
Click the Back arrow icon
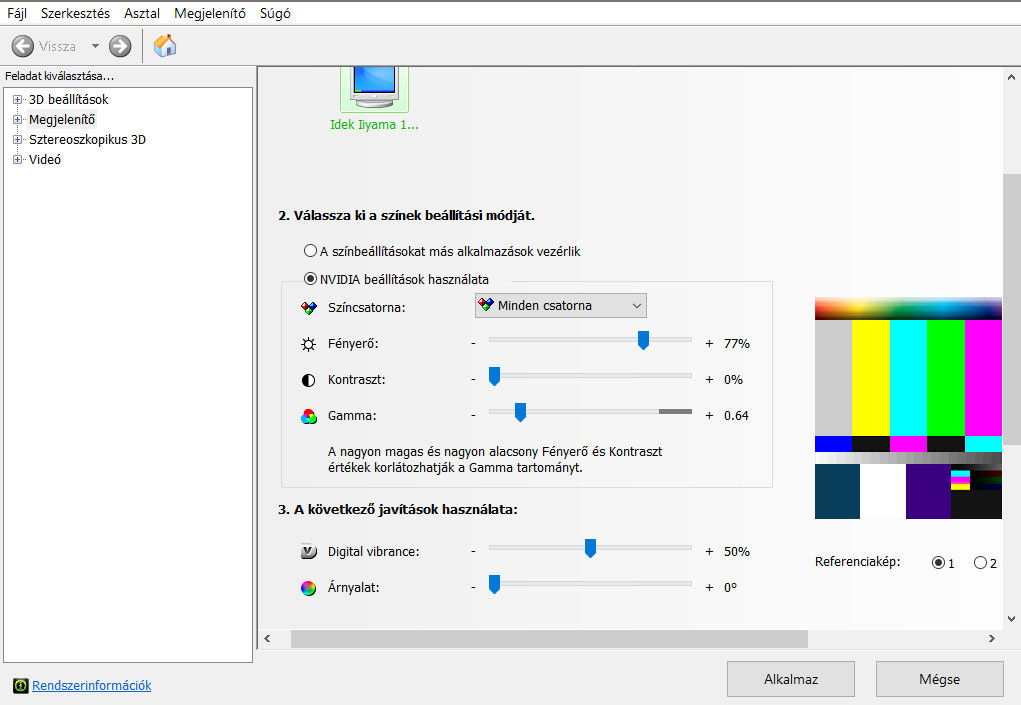pyautogui.click(x=23, y=46)
